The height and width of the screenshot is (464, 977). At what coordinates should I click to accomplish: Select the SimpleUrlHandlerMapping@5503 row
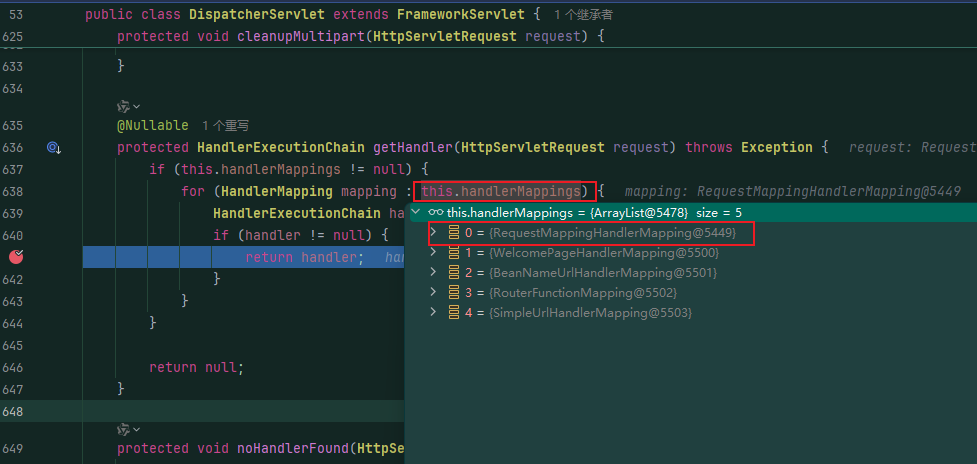(690, 313)
